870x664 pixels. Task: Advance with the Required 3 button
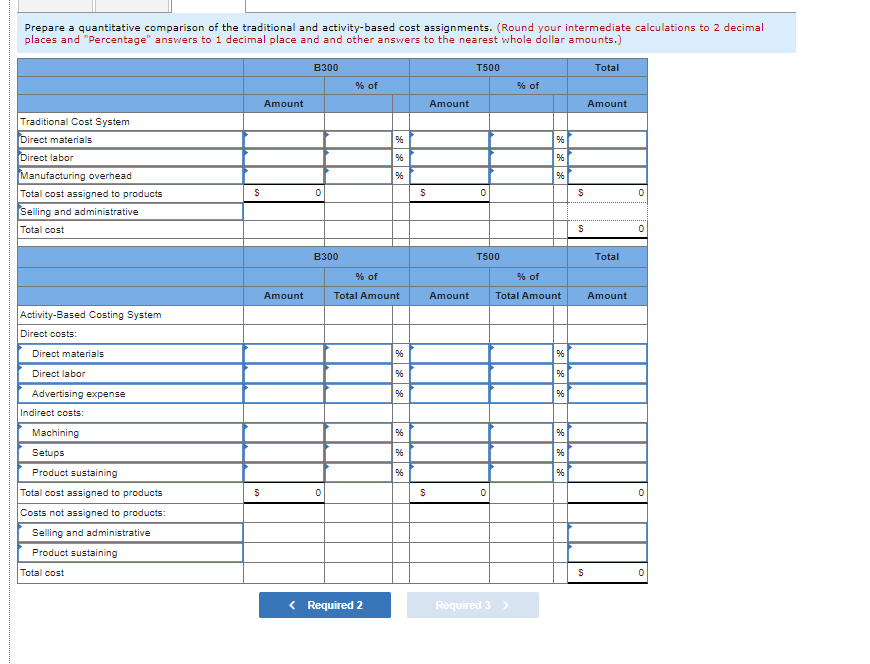tap(473, 605)
